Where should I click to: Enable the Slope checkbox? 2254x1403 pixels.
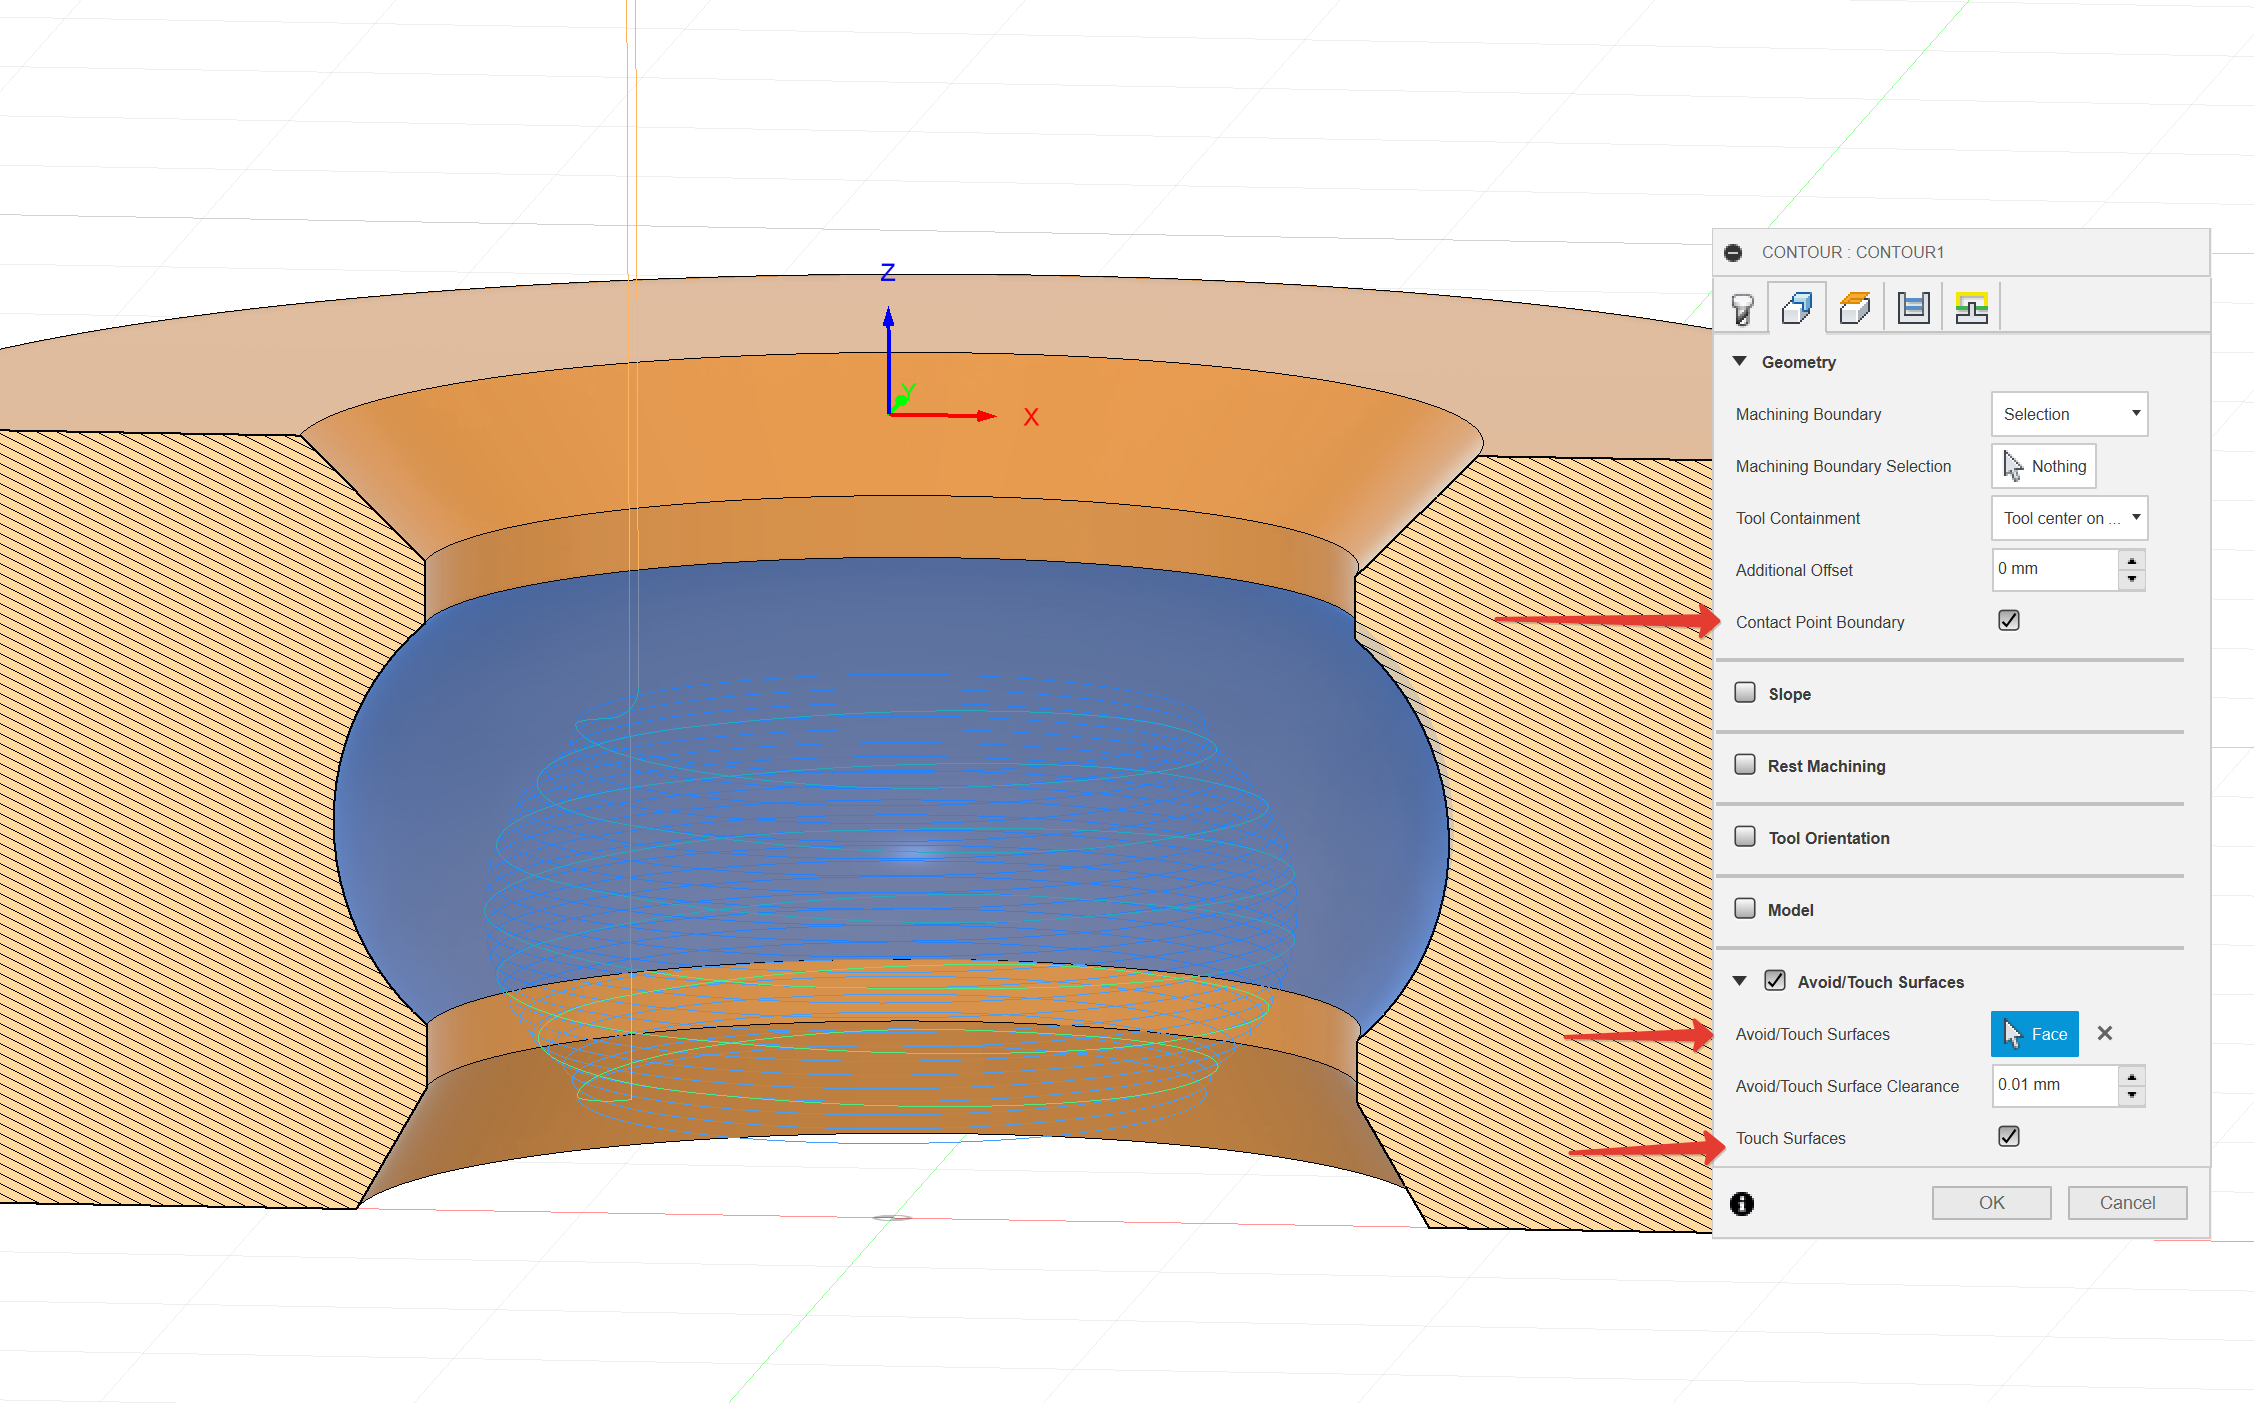pos(1745,693)
